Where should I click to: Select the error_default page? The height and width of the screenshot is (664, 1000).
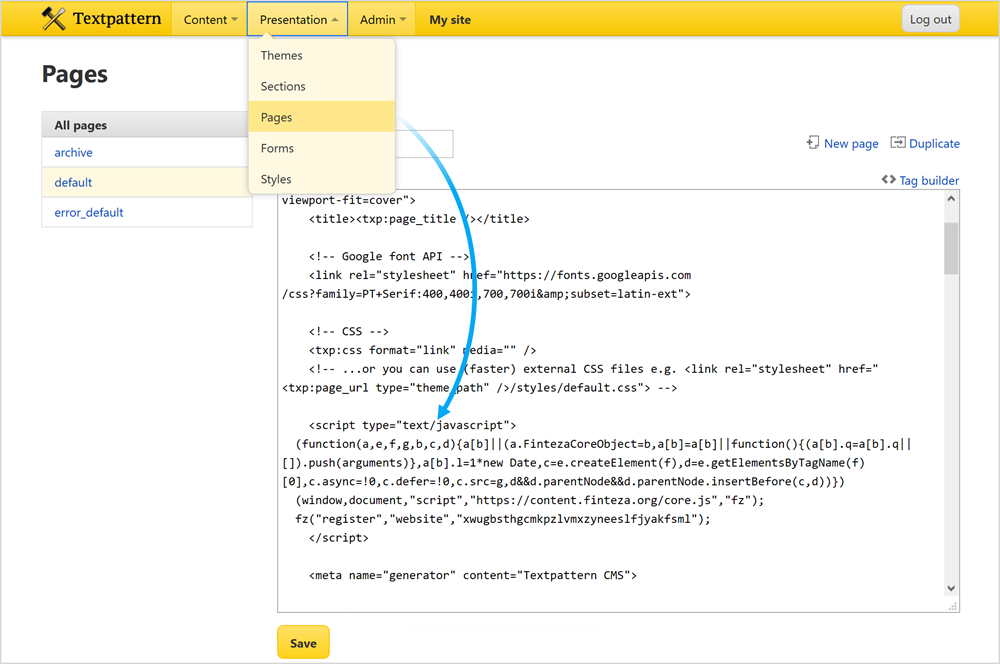coord(89,212)
